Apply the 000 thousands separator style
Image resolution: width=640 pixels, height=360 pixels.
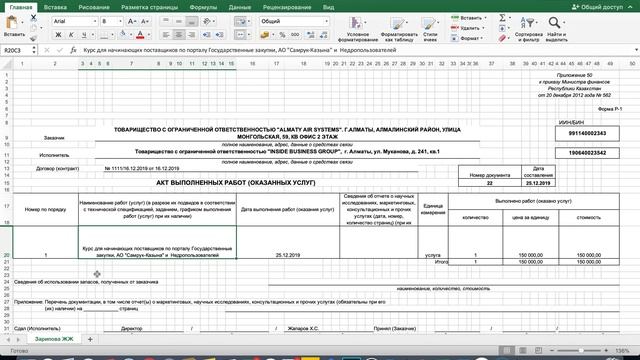pos(295,35)
